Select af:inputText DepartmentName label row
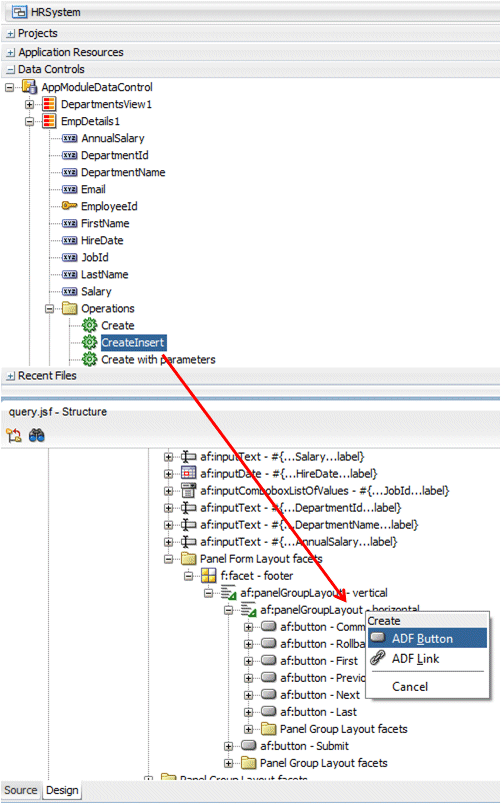Image resolution: width=501 pixels, height=804 pixels. coord(309,525)
